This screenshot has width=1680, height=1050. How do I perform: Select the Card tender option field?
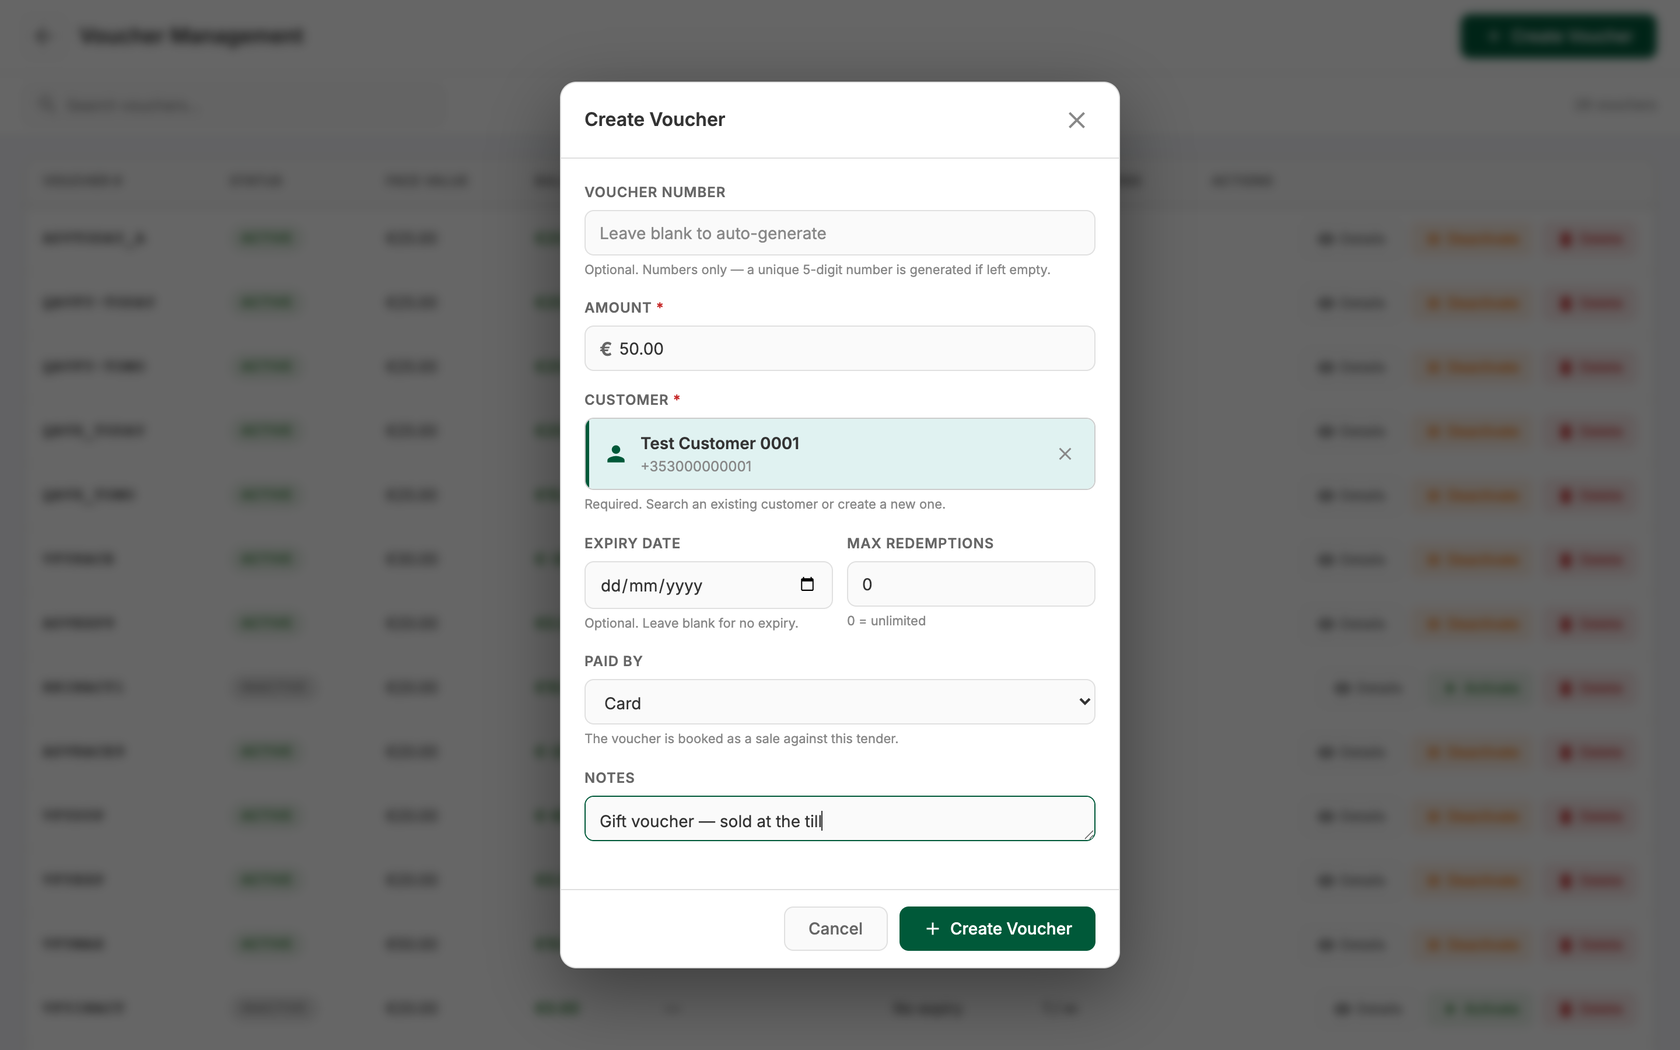[x=840, y=702]
